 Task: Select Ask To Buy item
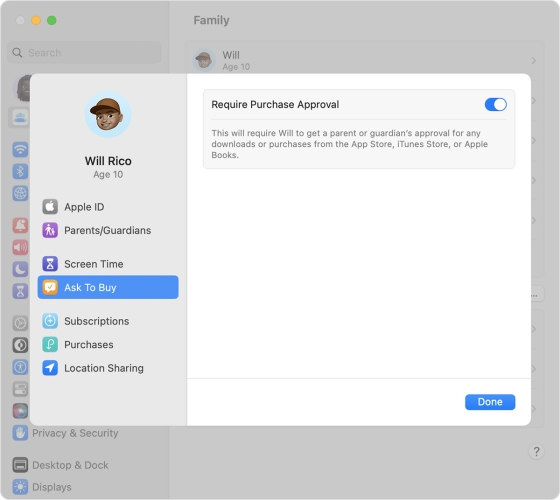108,287
